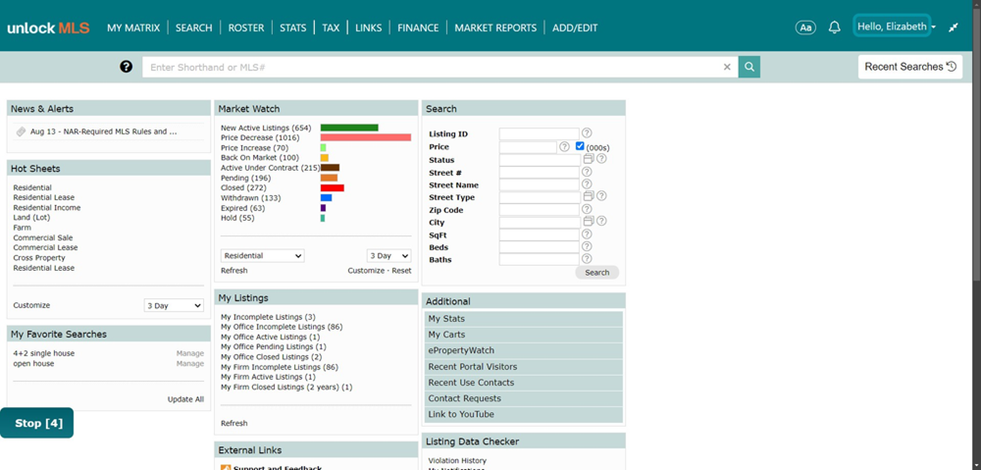Open the ROSTER menu
981x470 pixels.
246,28
